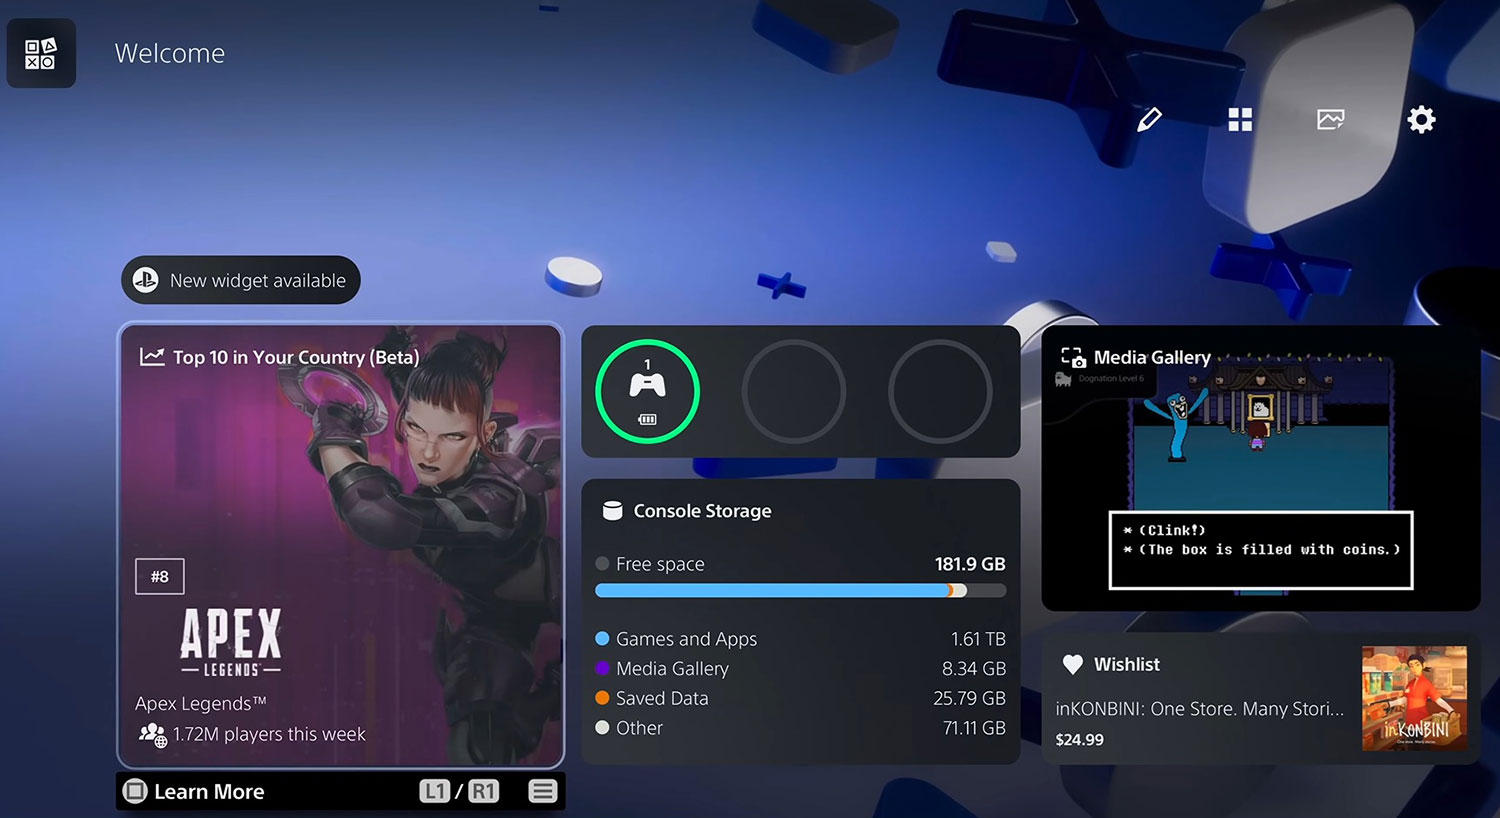Click the $24.99 price
The image size is (1500, 818).
(1080, 740)
